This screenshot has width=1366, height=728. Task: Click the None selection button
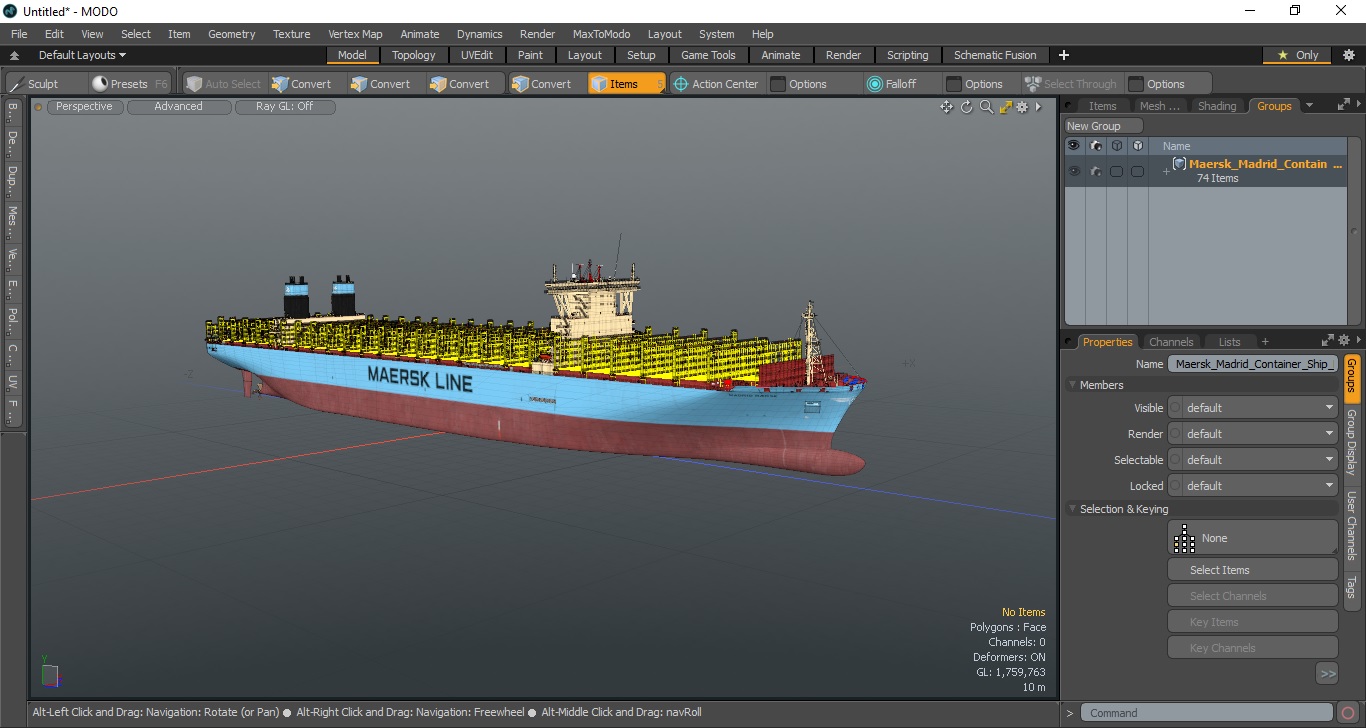(1252, 538)
